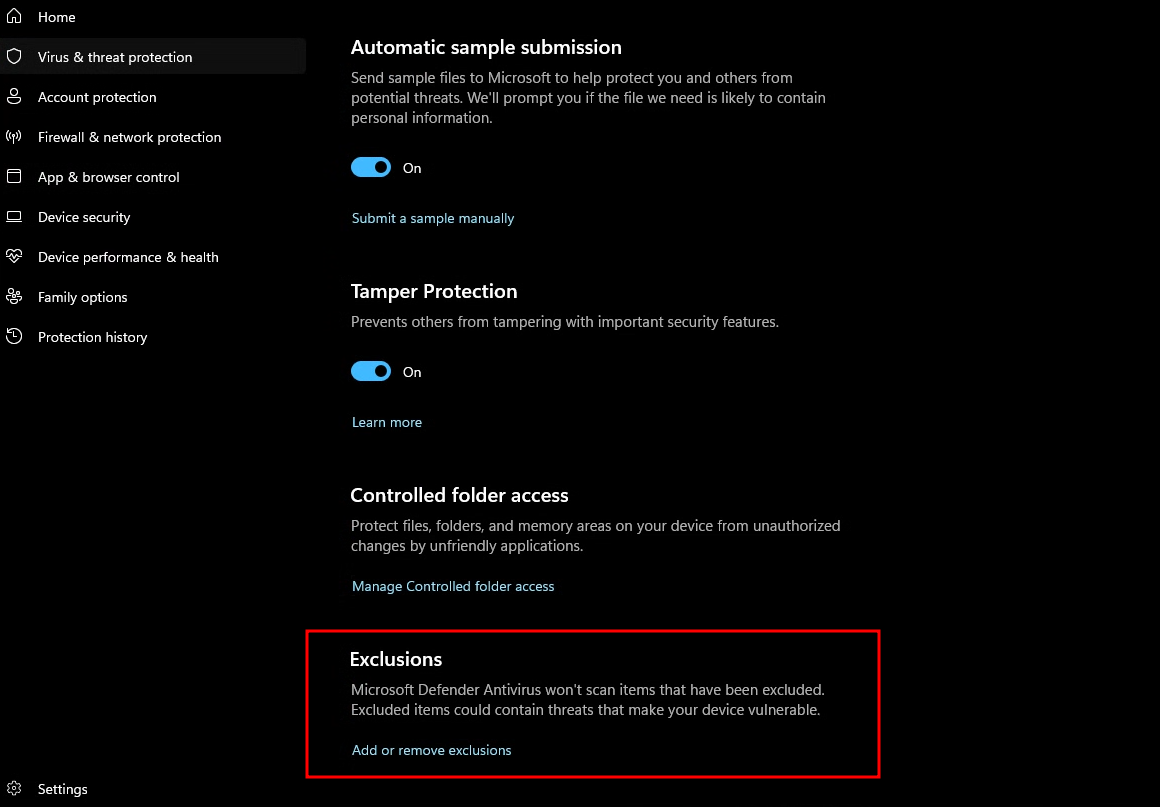Turn off Automatic sample submission toggle
This screenshot has width=1160, height=807.
371,168
